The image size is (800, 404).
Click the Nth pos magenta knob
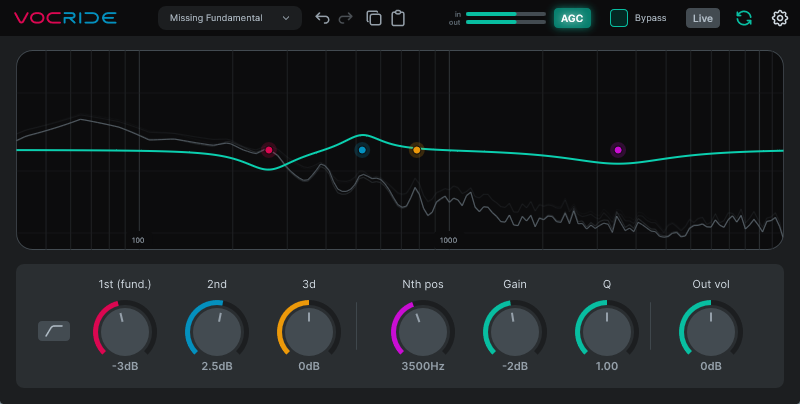pos(423,331)
